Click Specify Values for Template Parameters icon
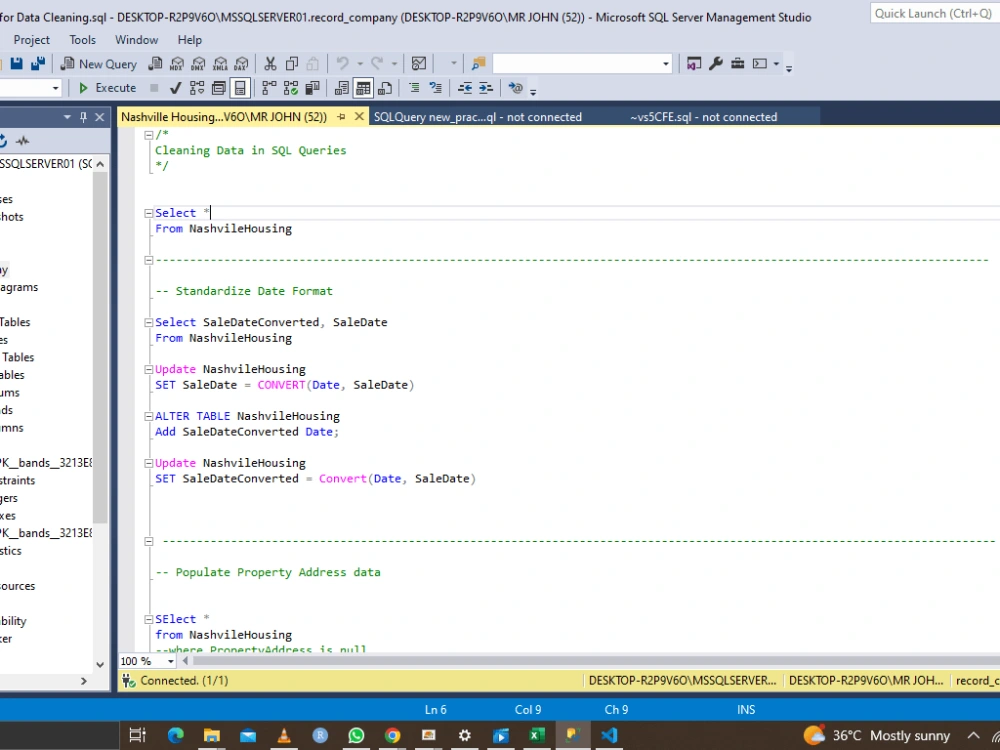The image size is (1000, 750). [515, 88]
